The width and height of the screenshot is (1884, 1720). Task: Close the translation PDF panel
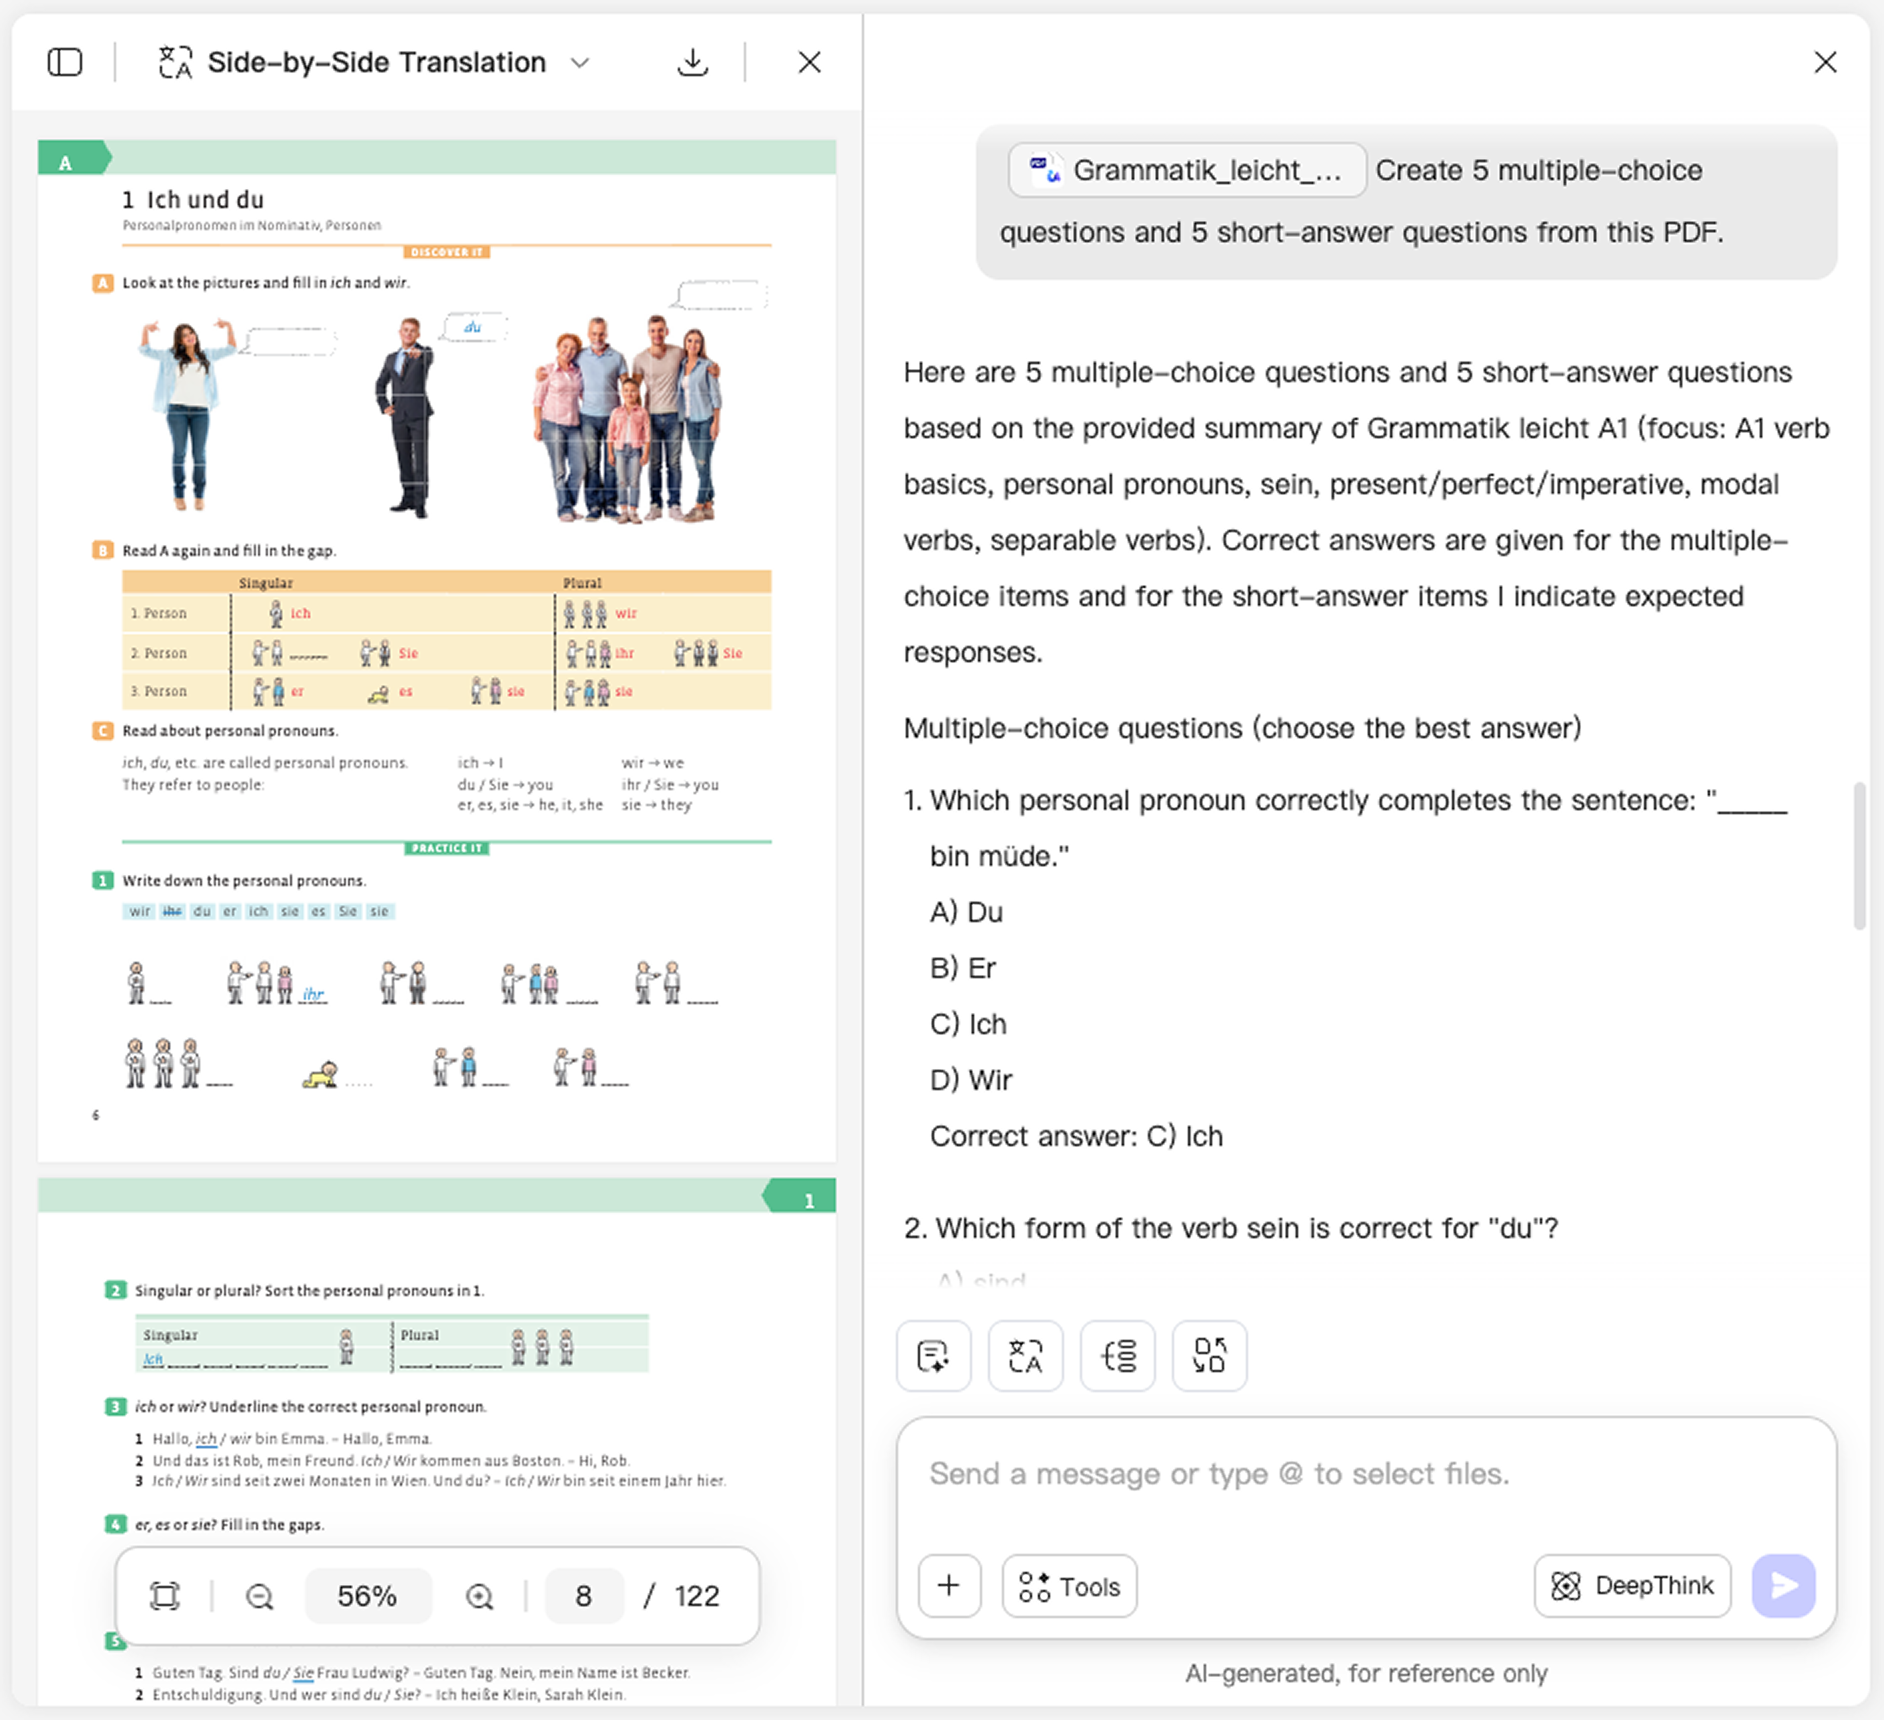pyautogui.click(x=809, y=62)
